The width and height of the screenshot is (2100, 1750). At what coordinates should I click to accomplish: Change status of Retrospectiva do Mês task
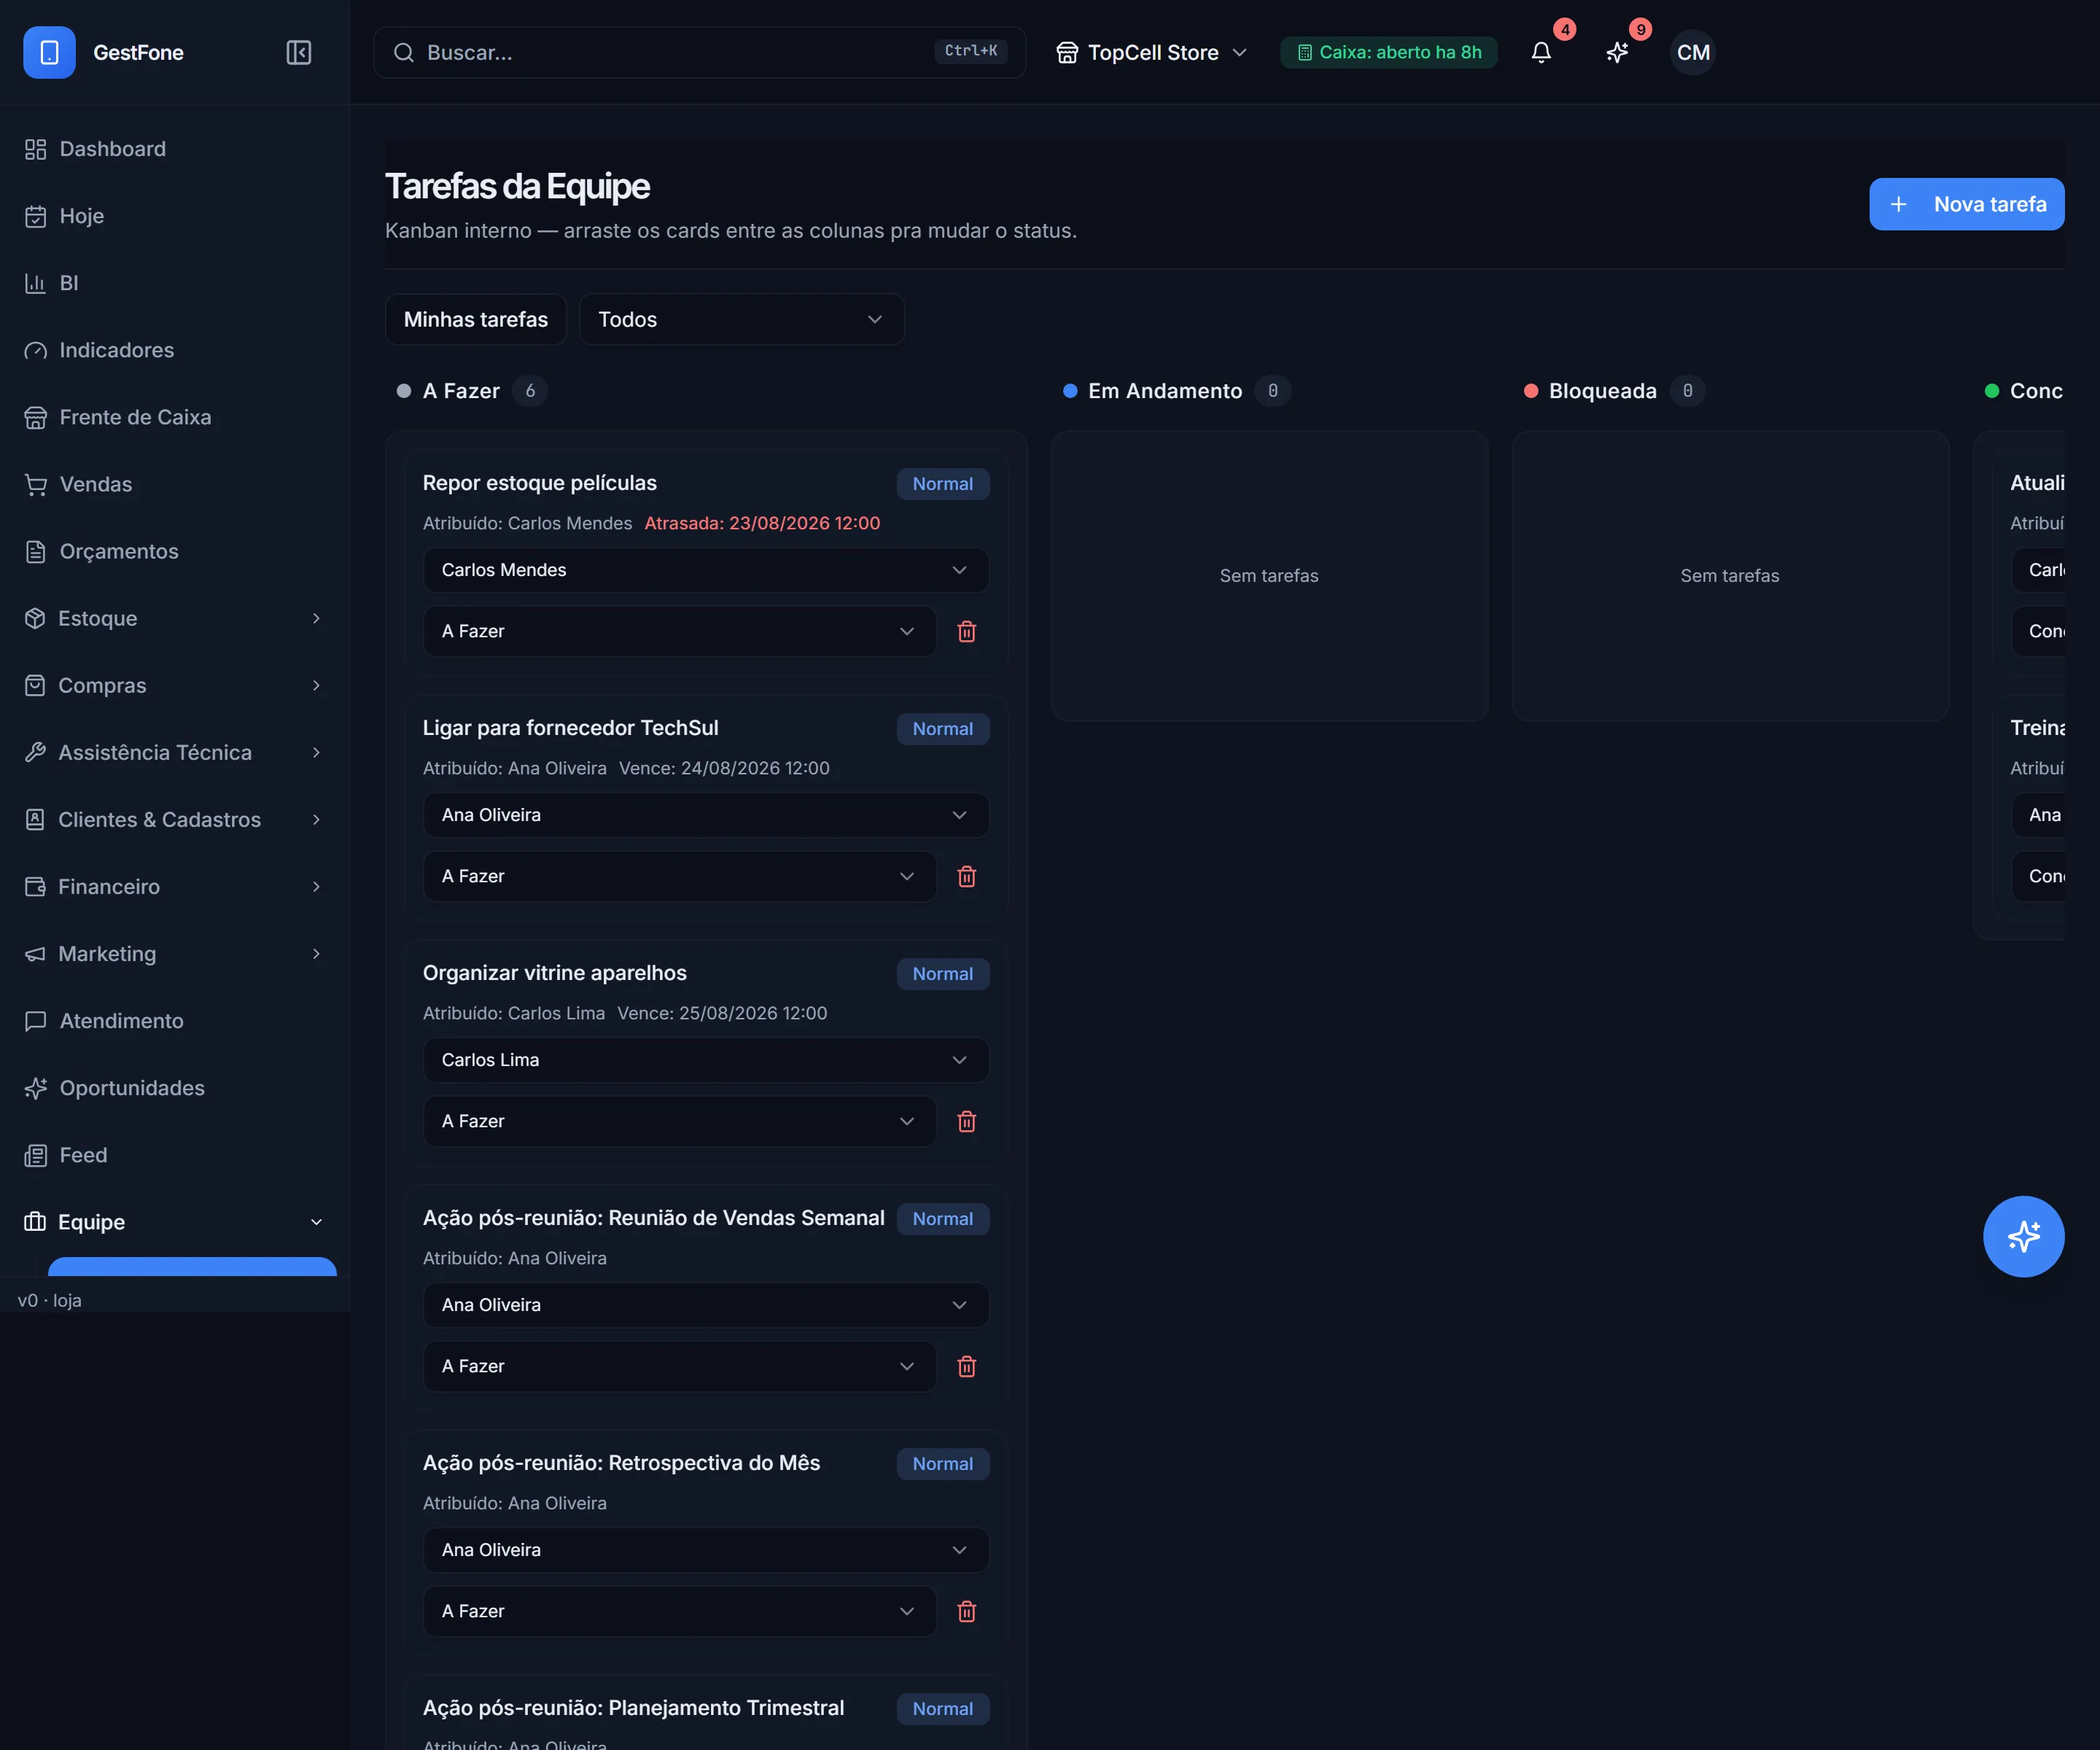tap(680, 1611)
